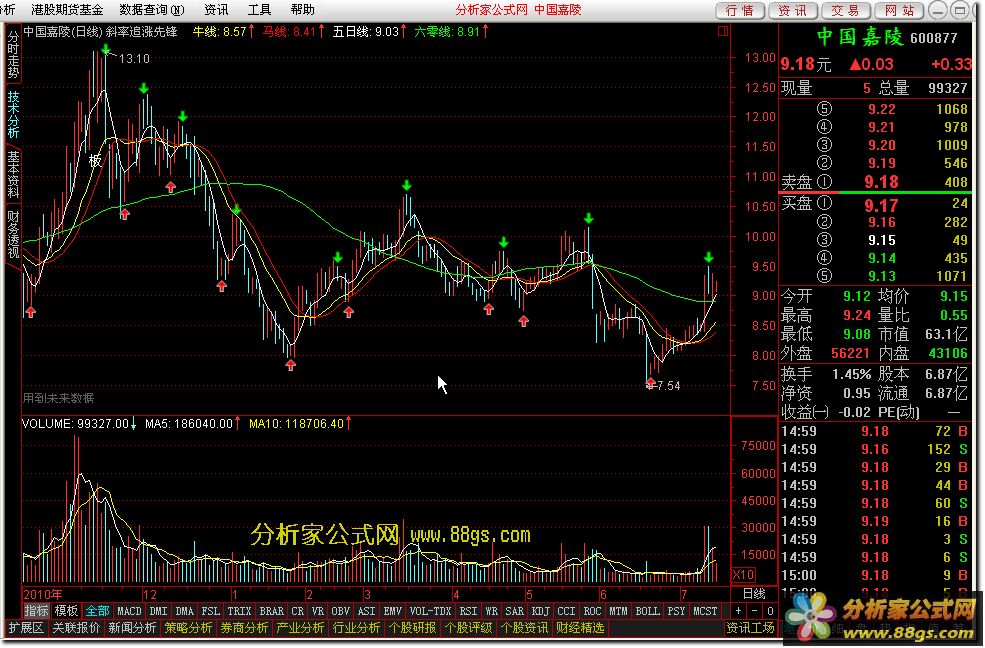Viewport: 985px width, 648px height.
Task: Click the 交易 button
Action: [846, 11]
